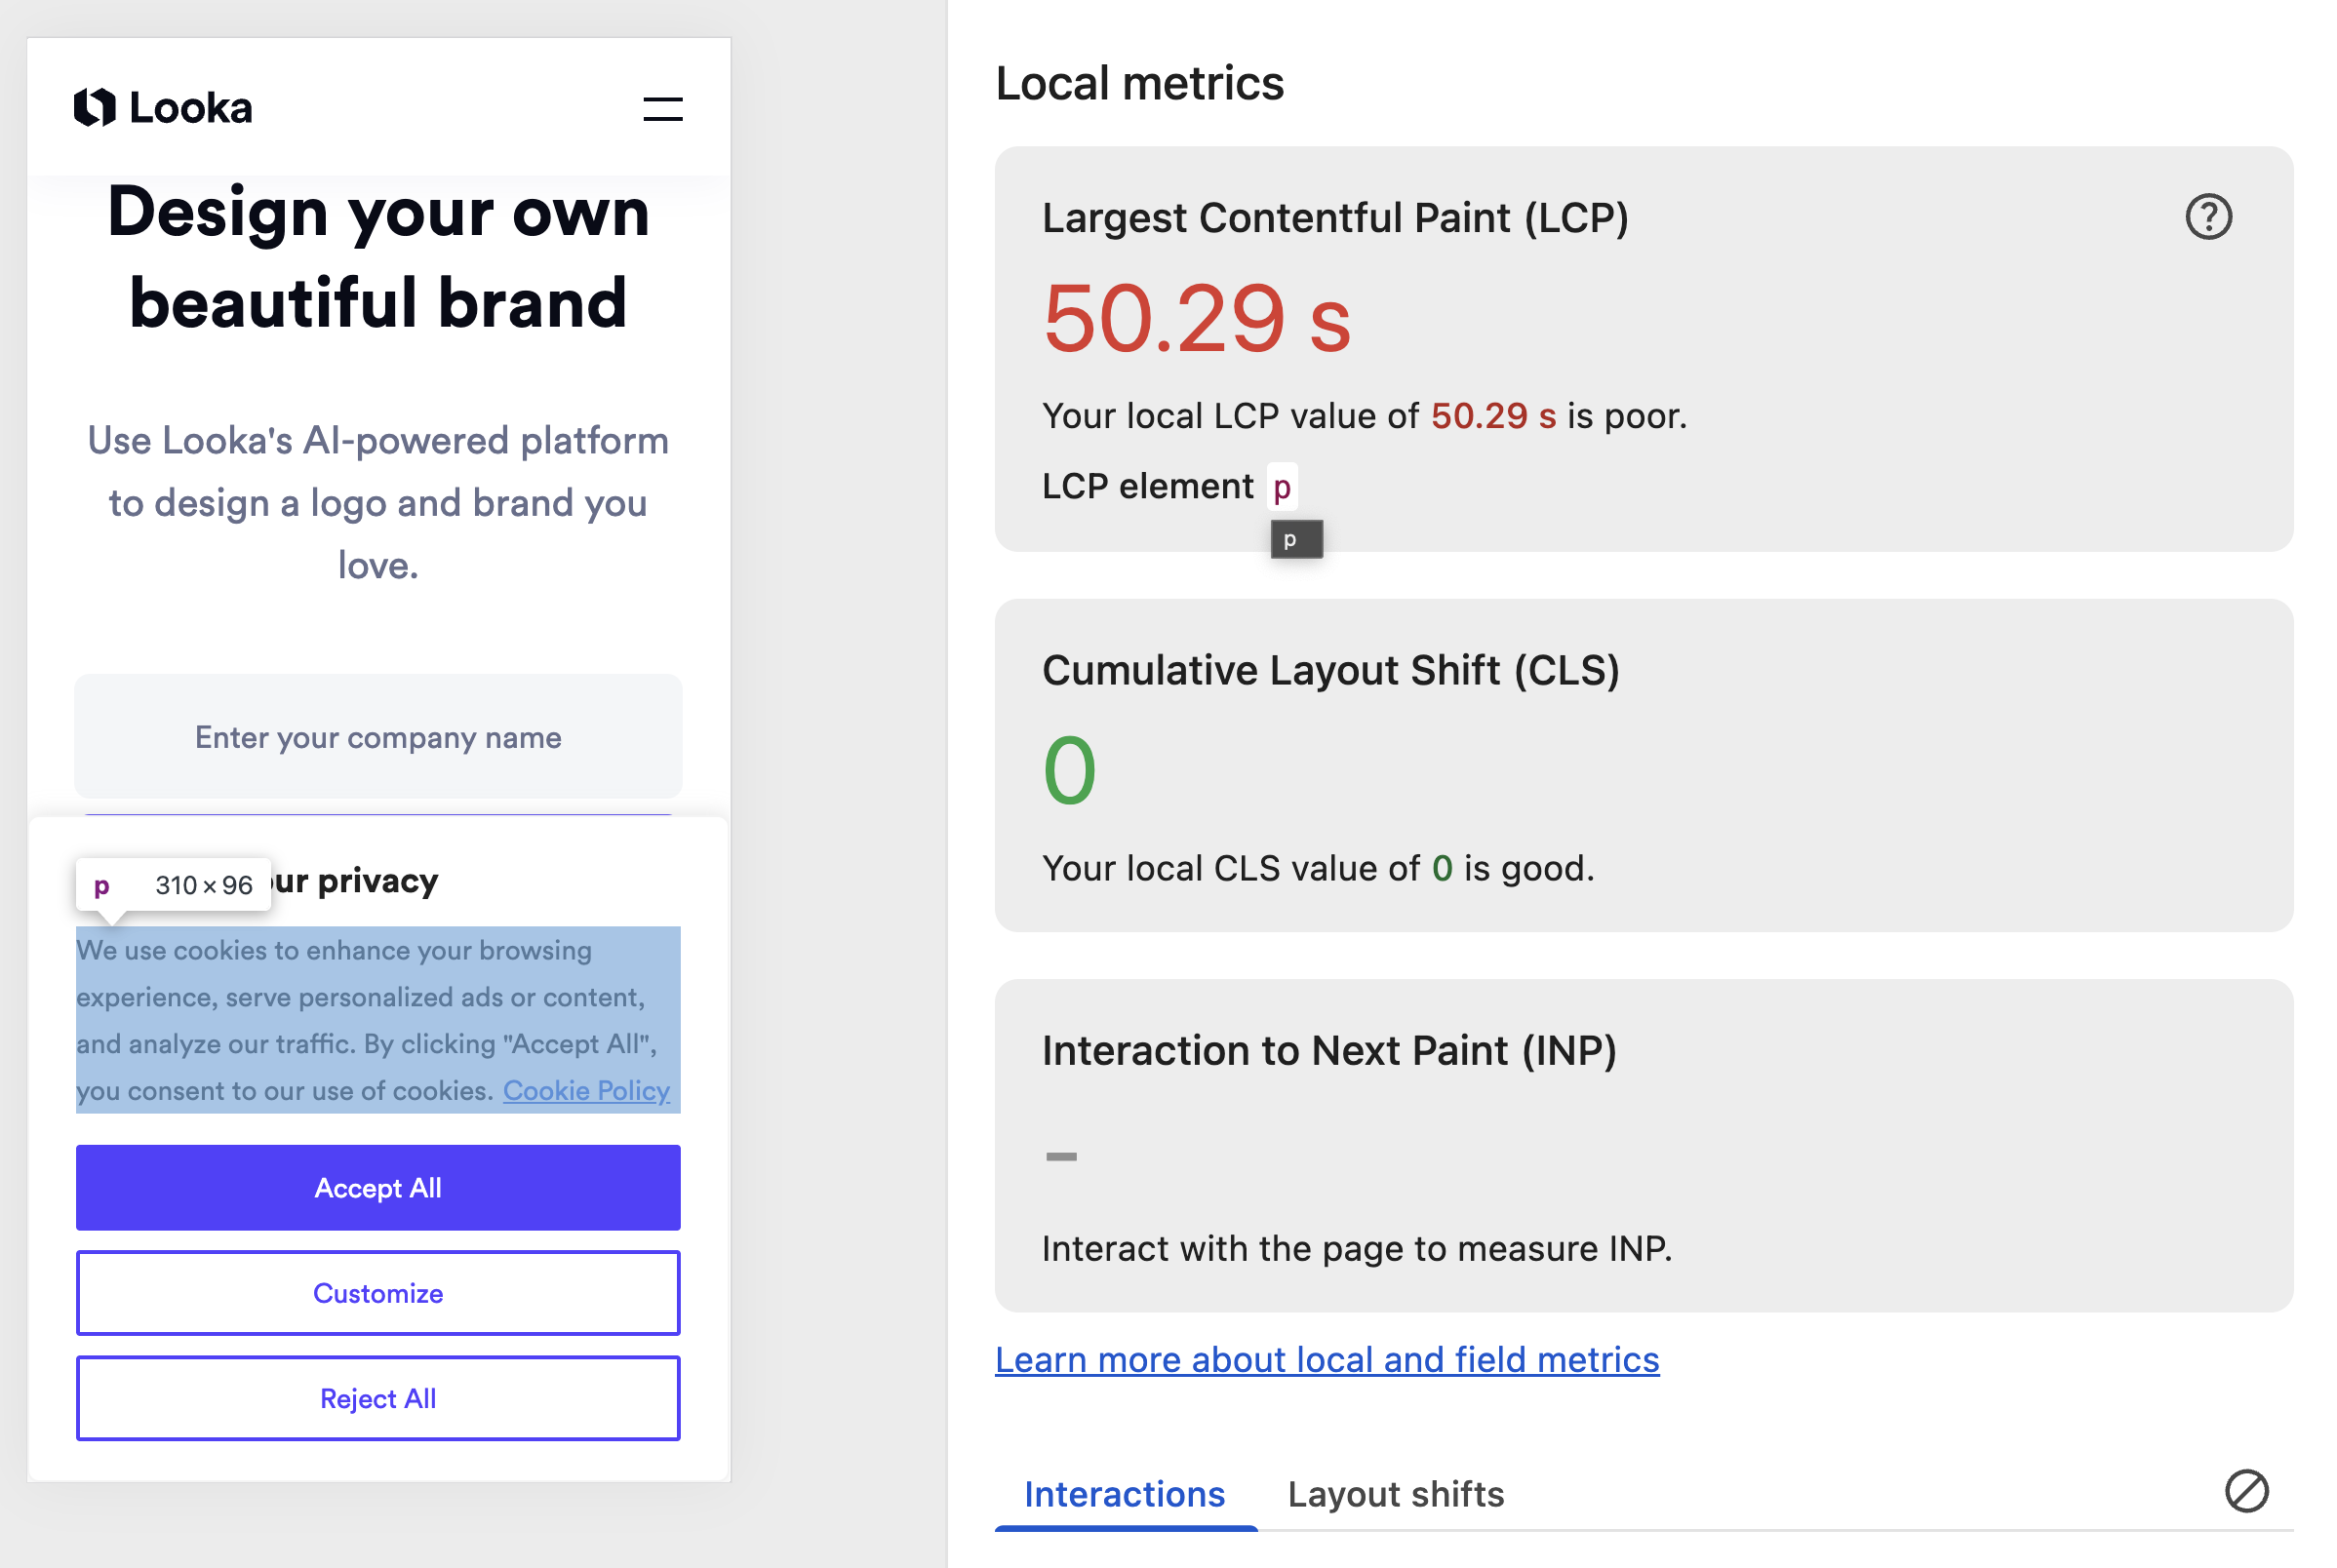The image size is (2337, 1568).
Task: Click the Design your own beautiful brand heading
Action: 378,257
